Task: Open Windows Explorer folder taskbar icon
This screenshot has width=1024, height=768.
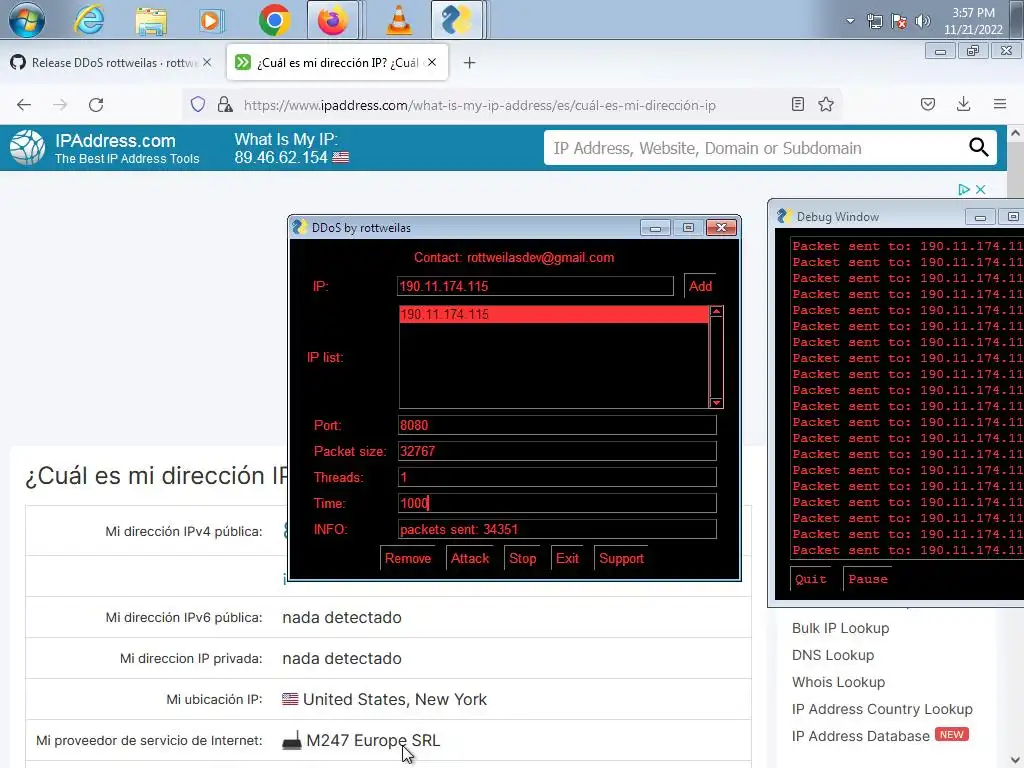Action: point(151,20)
